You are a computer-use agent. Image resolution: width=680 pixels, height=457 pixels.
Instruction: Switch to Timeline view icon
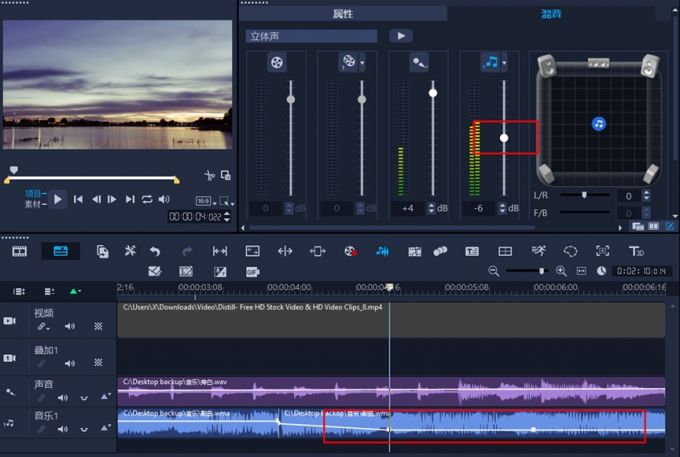(x=60, y=251)
